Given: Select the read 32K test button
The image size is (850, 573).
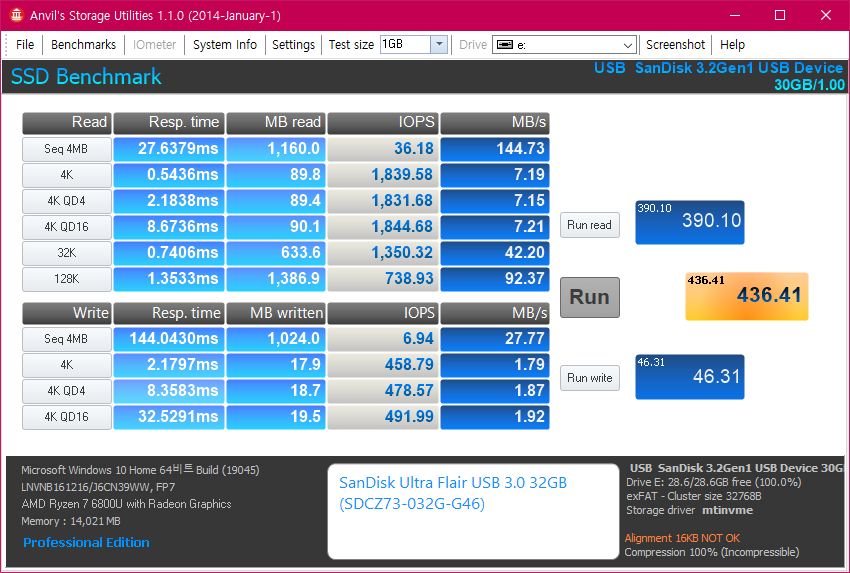Looking at the screenshot, I should coord(67,253).
